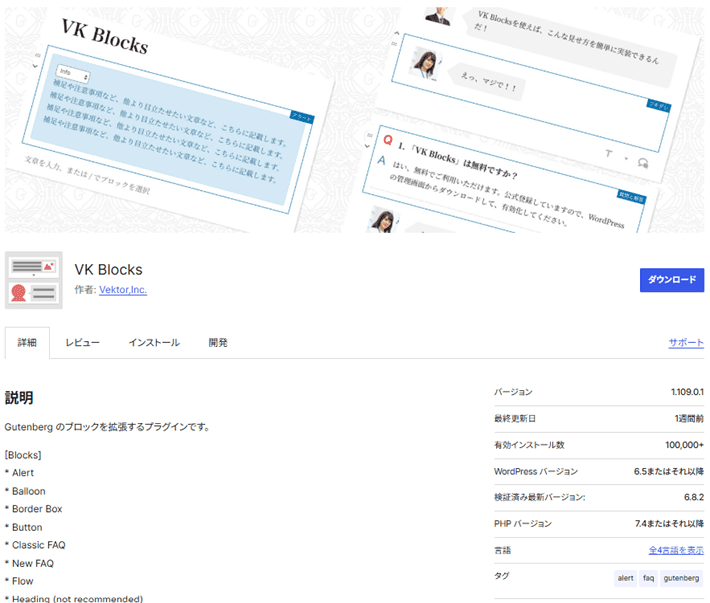Switch to the レビュー tab
The height and width of the screenshot is (603, 710).
(x=82, y=343)
